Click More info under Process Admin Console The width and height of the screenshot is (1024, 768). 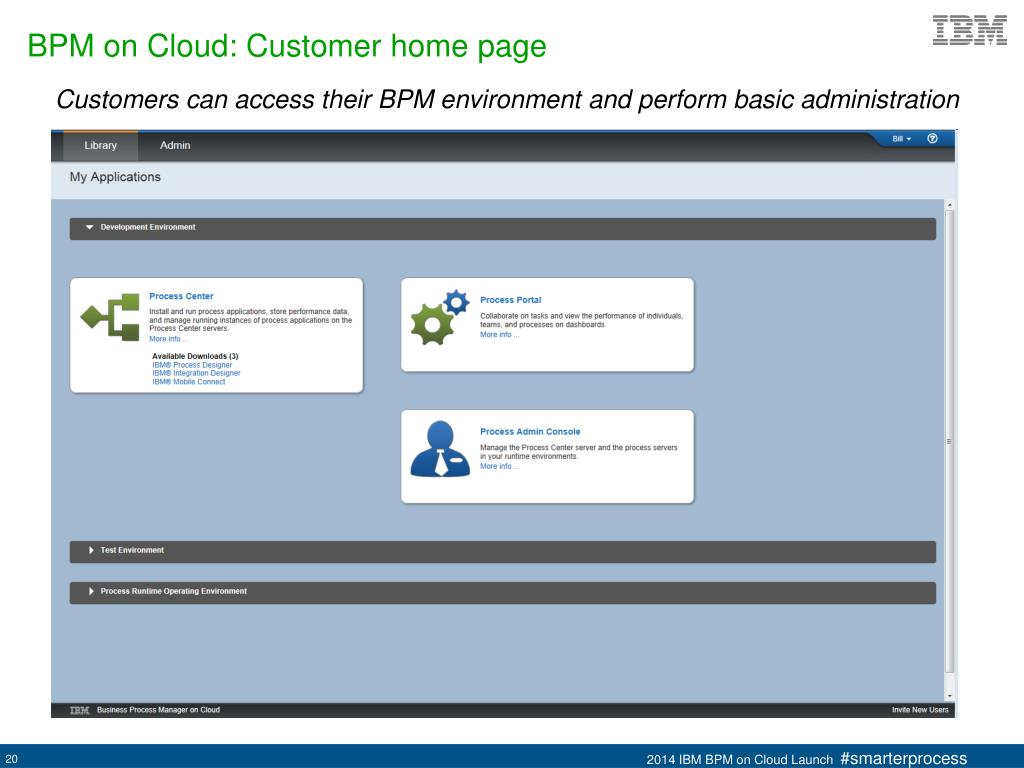(x=499, y=466)
